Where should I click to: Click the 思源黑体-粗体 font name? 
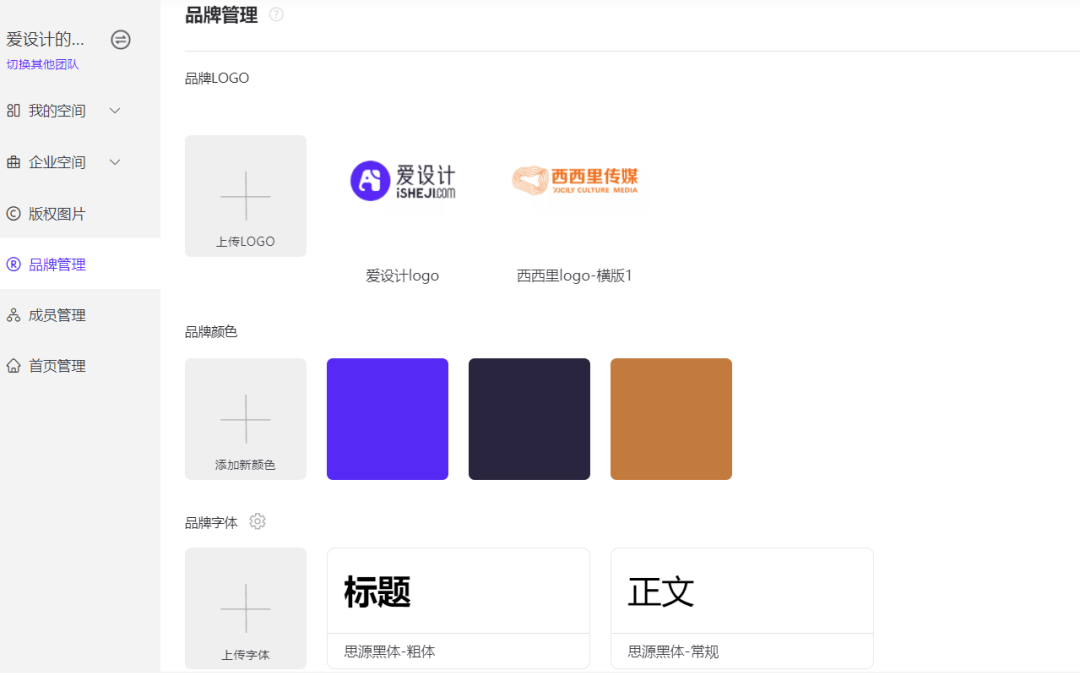(x=390, y=651)
